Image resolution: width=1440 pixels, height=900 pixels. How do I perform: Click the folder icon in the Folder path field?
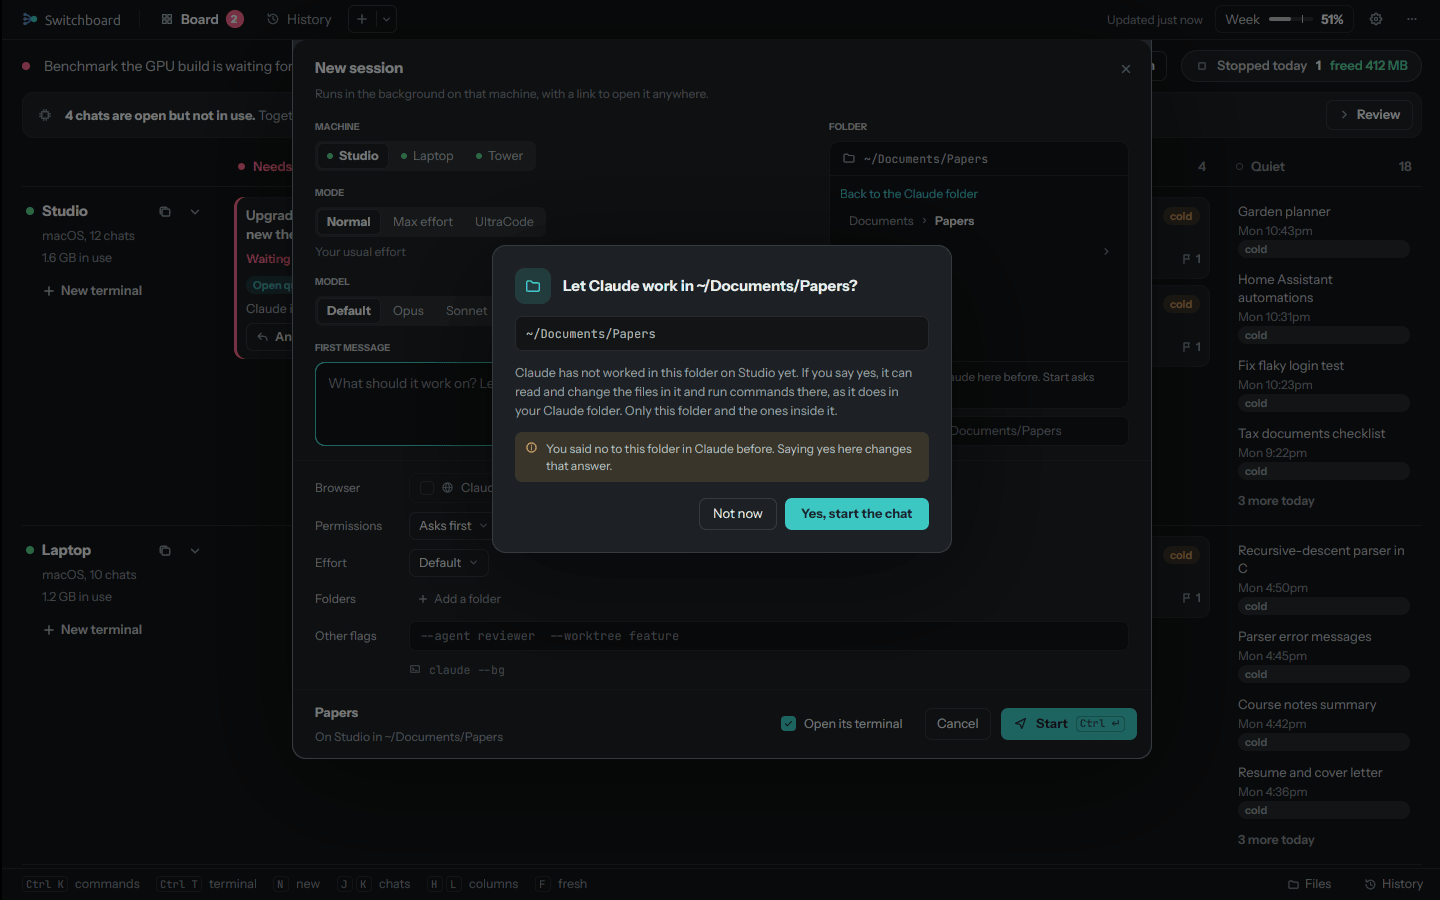[849, 159]
